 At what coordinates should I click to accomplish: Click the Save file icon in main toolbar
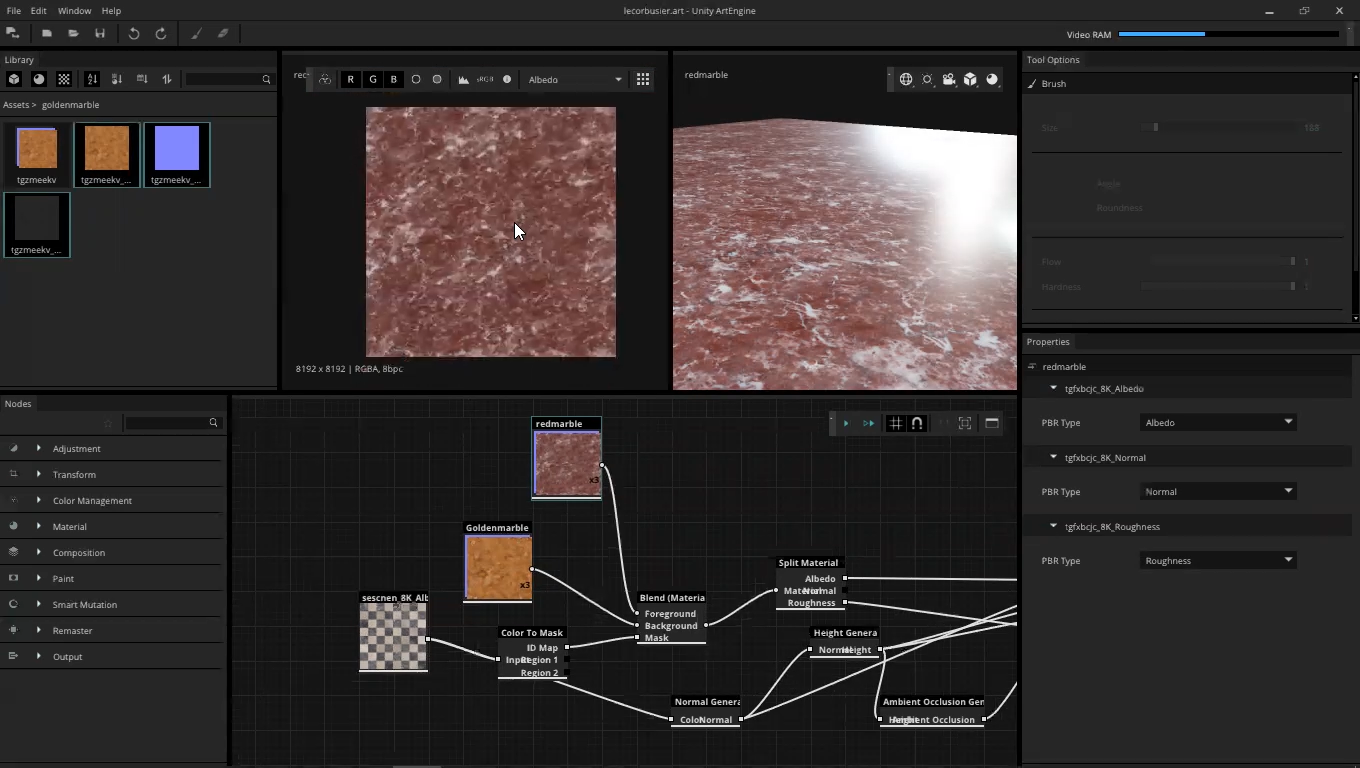tap(100, 33)
